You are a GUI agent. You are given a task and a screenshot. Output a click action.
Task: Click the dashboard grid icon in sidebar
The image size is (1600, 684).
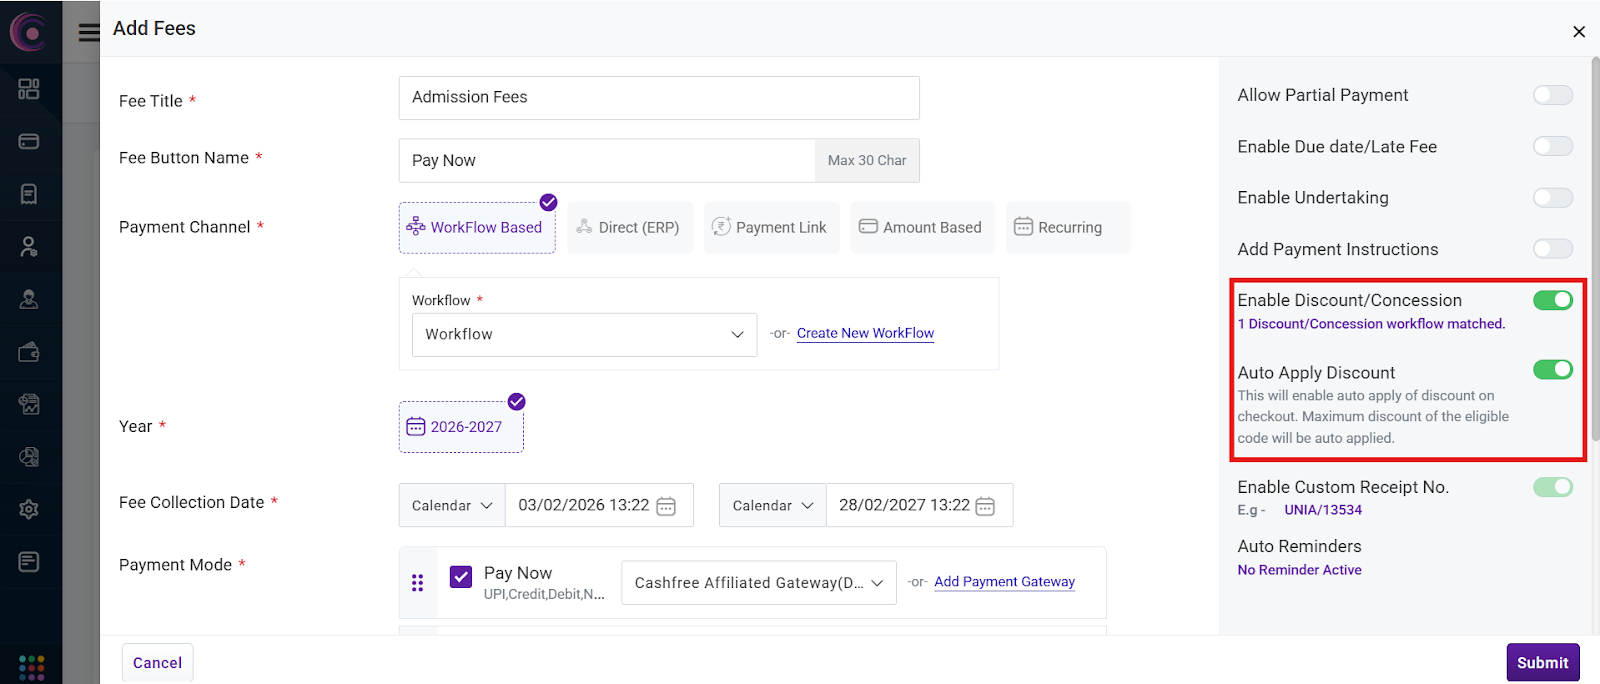click(29, 89)
